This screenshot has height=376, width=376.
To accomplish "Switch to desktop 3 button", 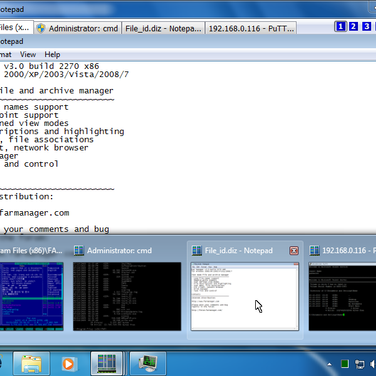I will pos(366,26).
